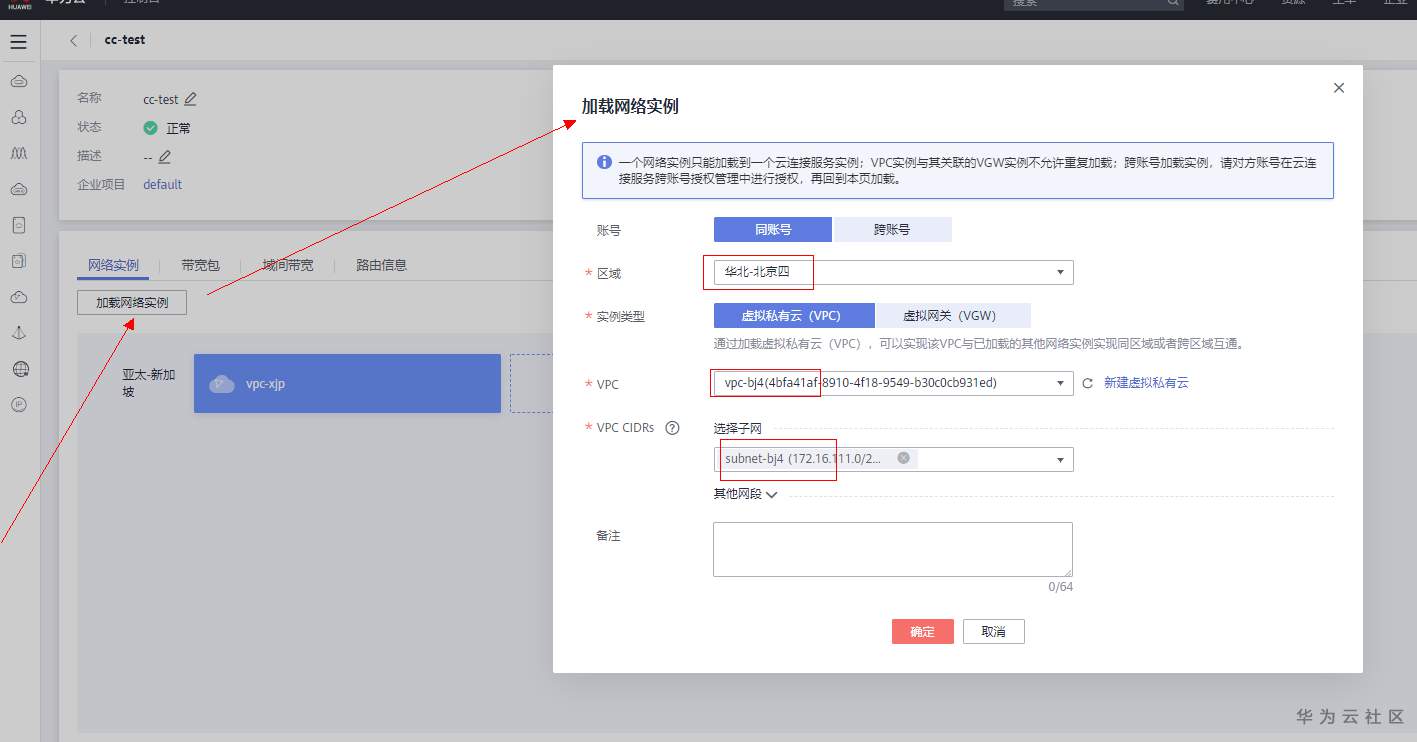Select the vpc-xjp network instance card

(347, 383)
